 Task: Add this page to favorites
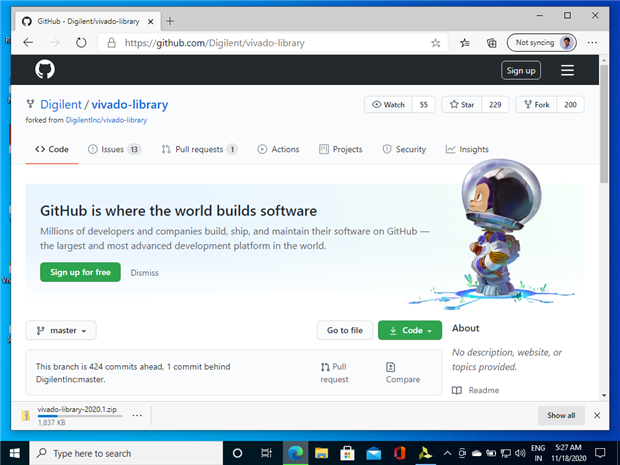[435, 43]
